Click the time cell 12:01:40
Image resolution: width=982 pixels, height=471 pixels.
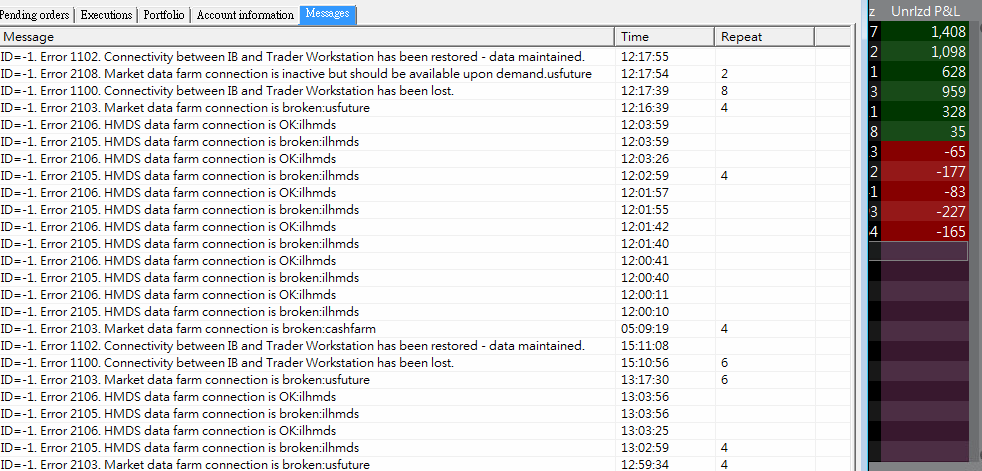coord(645,244)
